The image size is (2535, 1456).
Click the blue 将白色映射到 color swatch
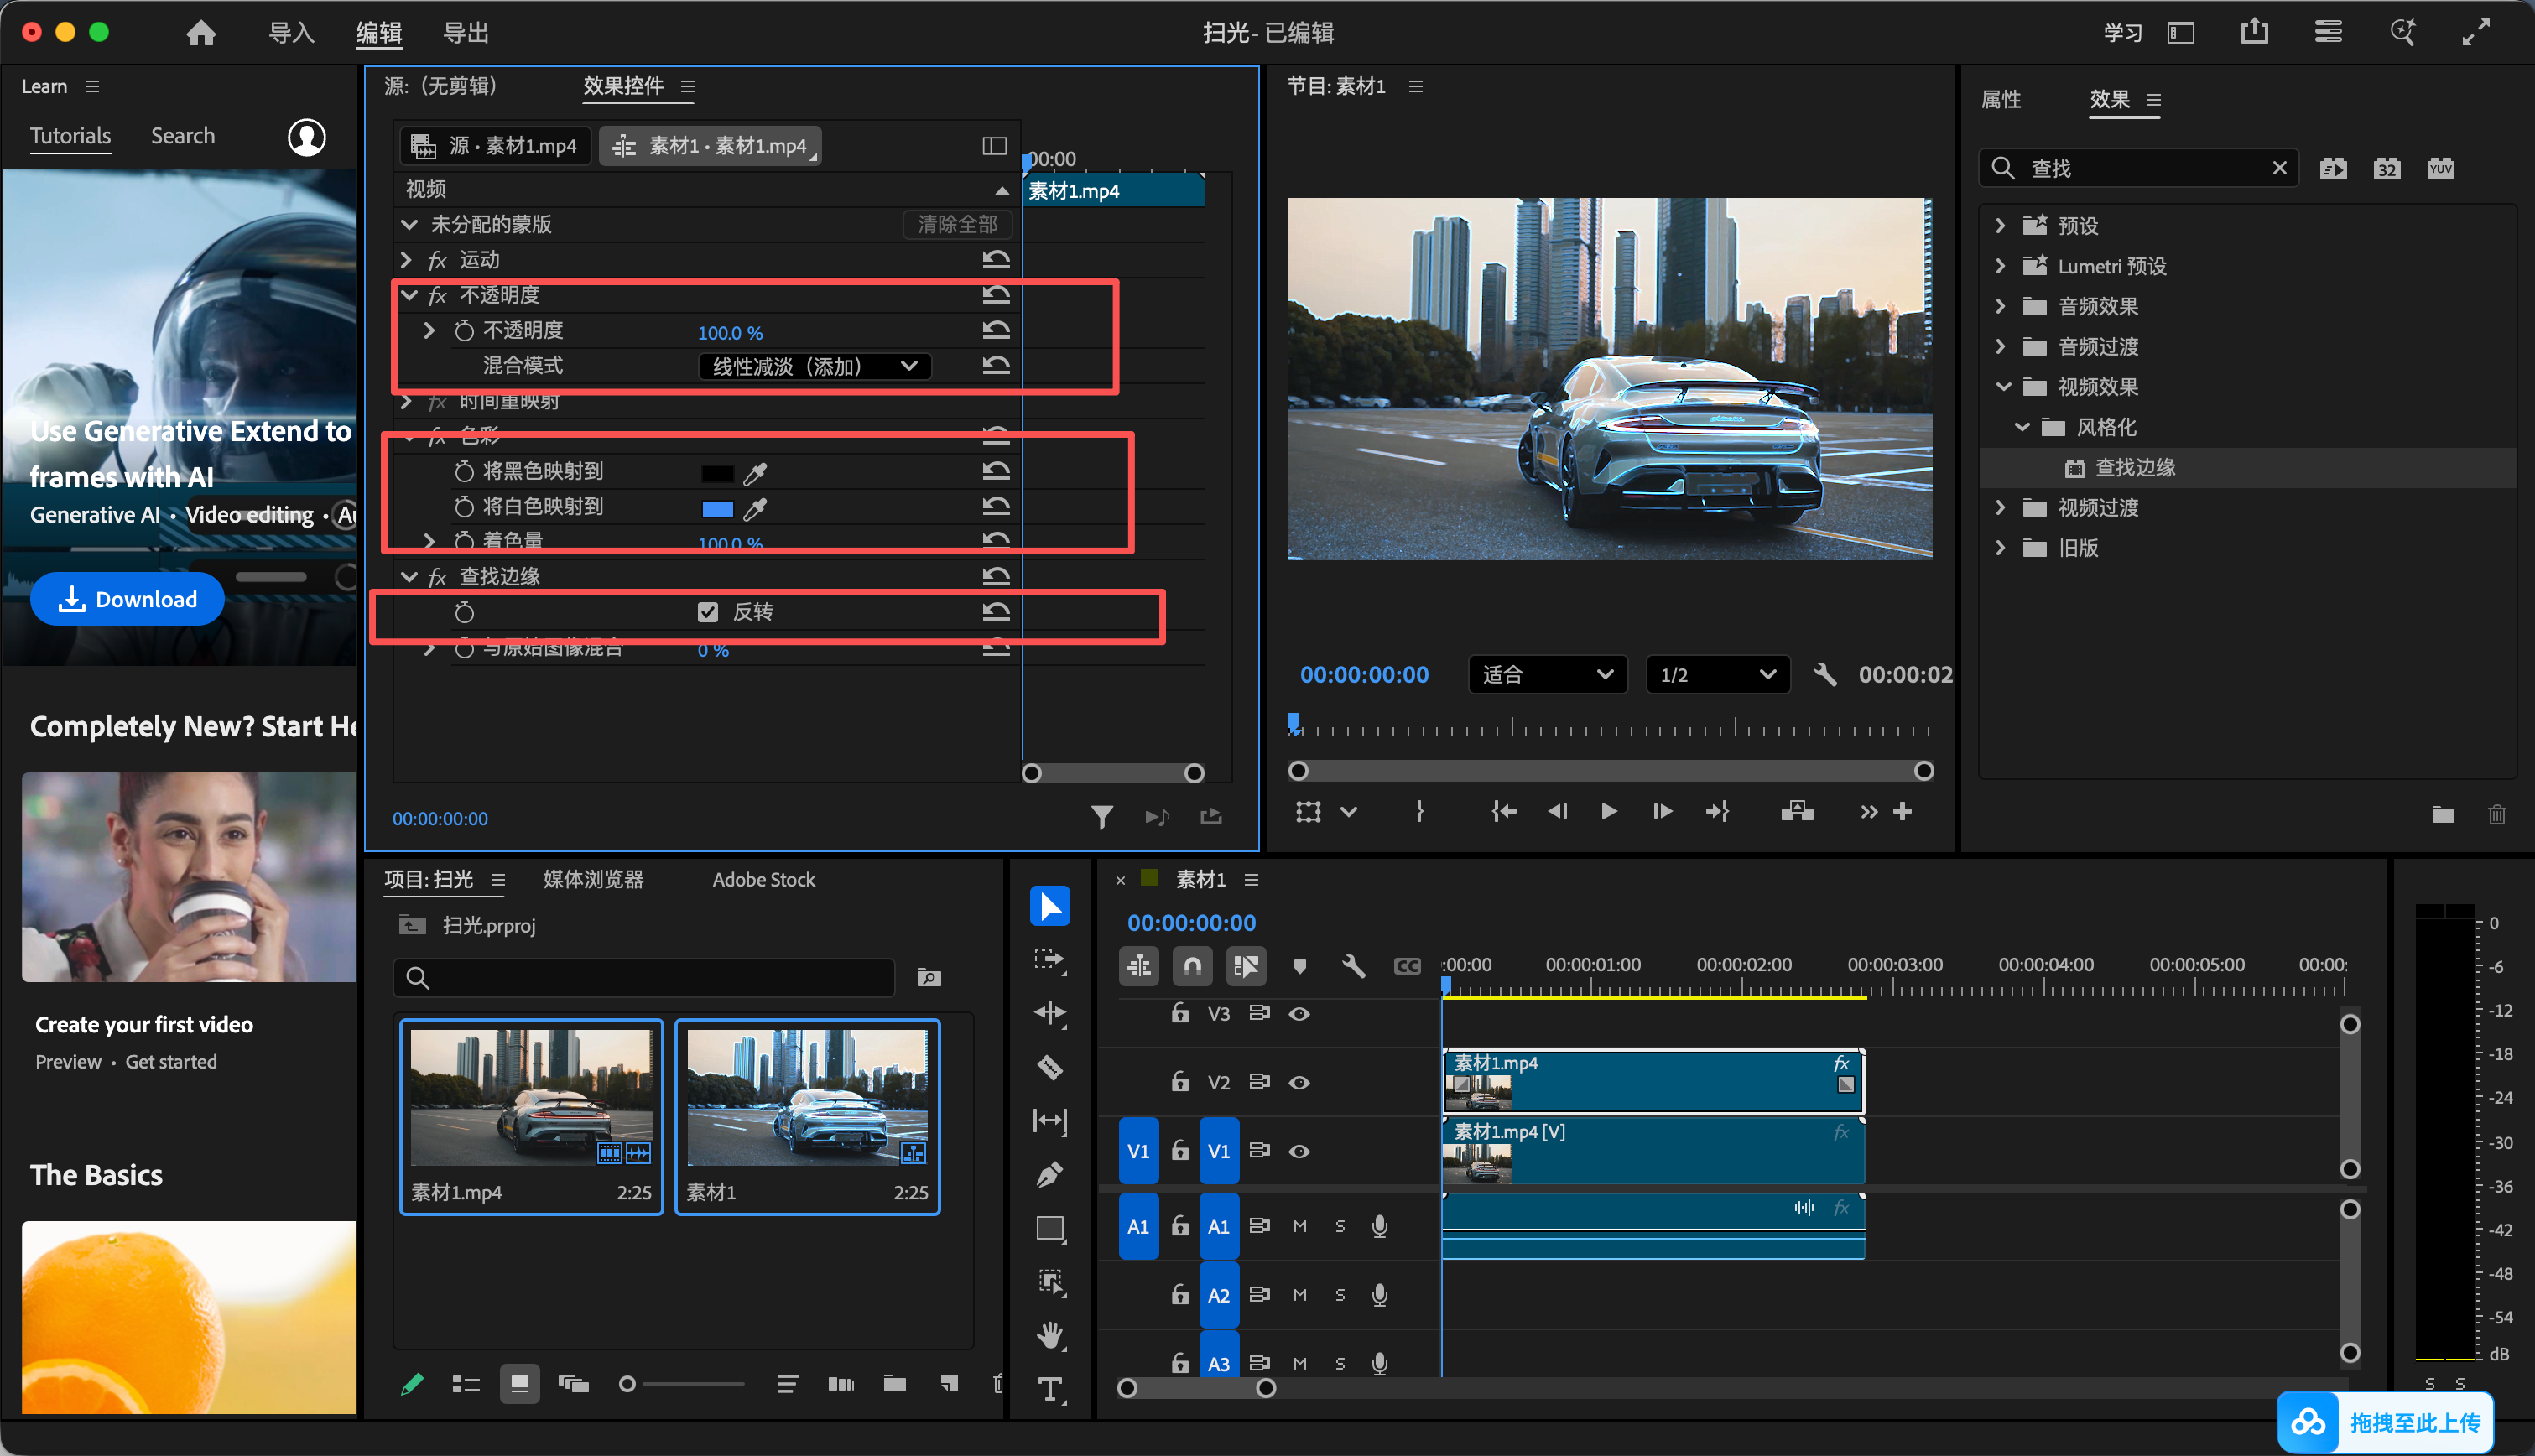click(717, 509)
